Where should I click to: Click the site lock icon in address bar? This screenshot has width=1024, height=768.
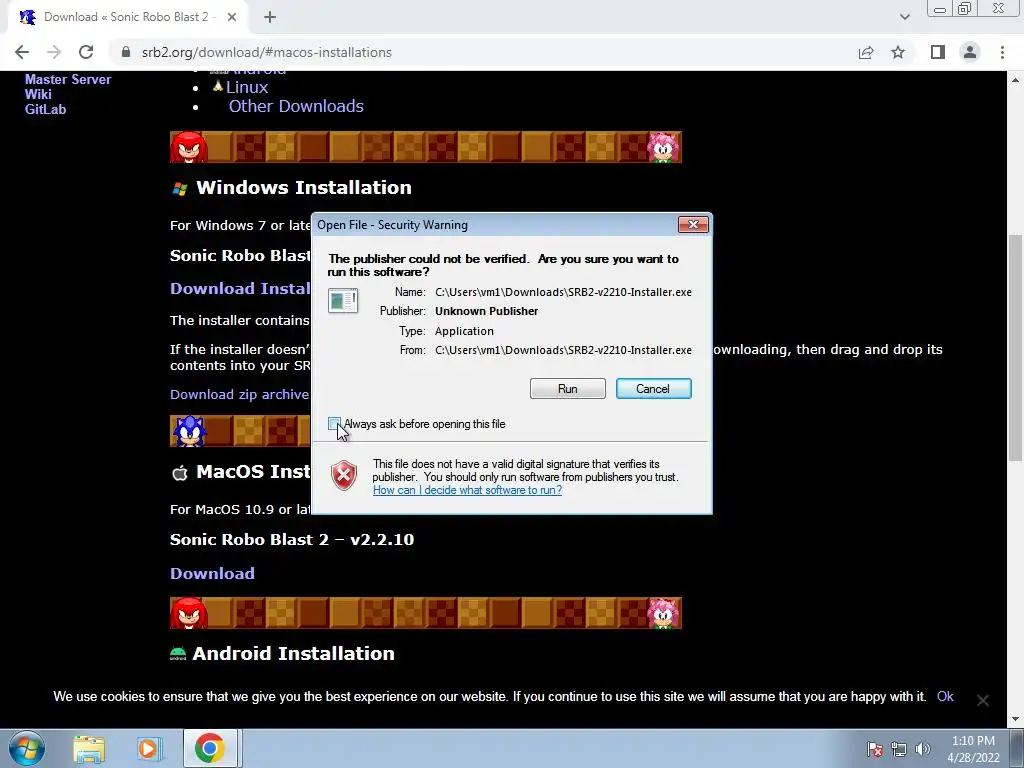127,52
